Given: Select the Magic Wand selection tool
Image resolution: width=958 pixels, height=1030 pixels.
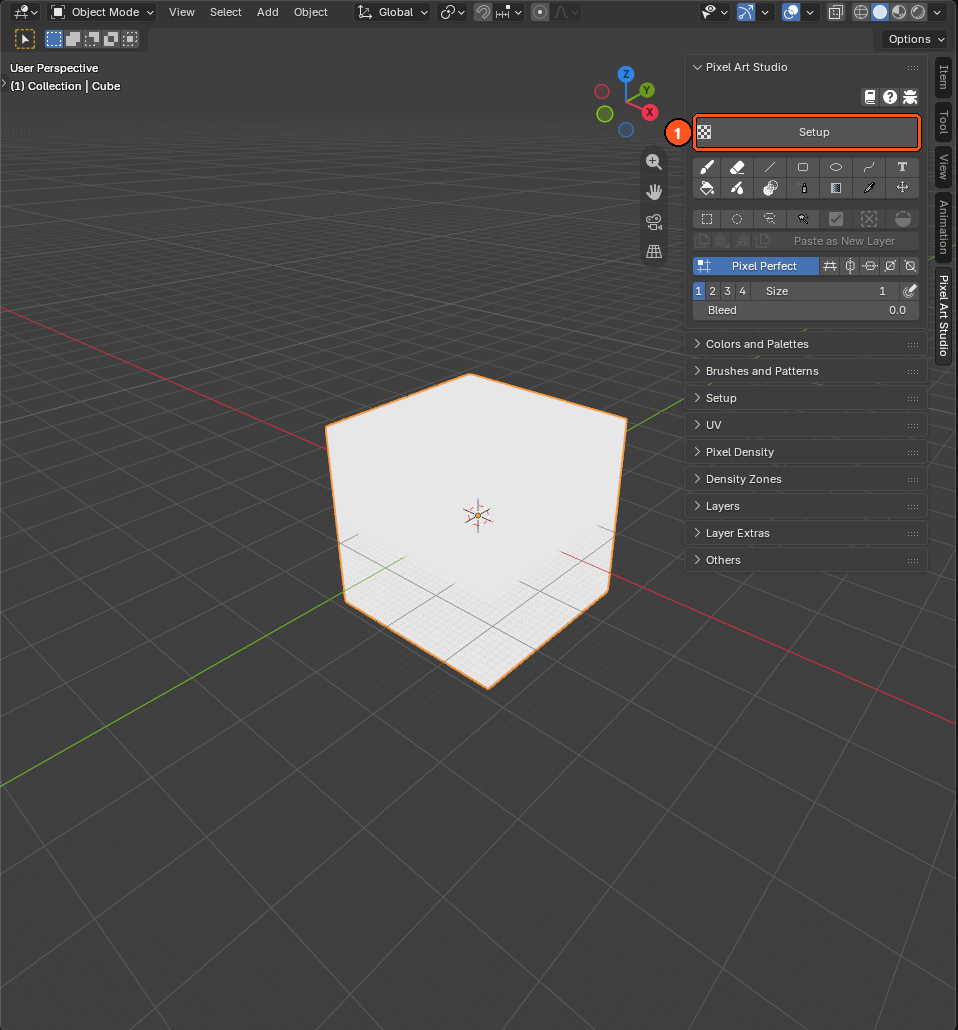Looking at the screenshot, I should [803, 219].
